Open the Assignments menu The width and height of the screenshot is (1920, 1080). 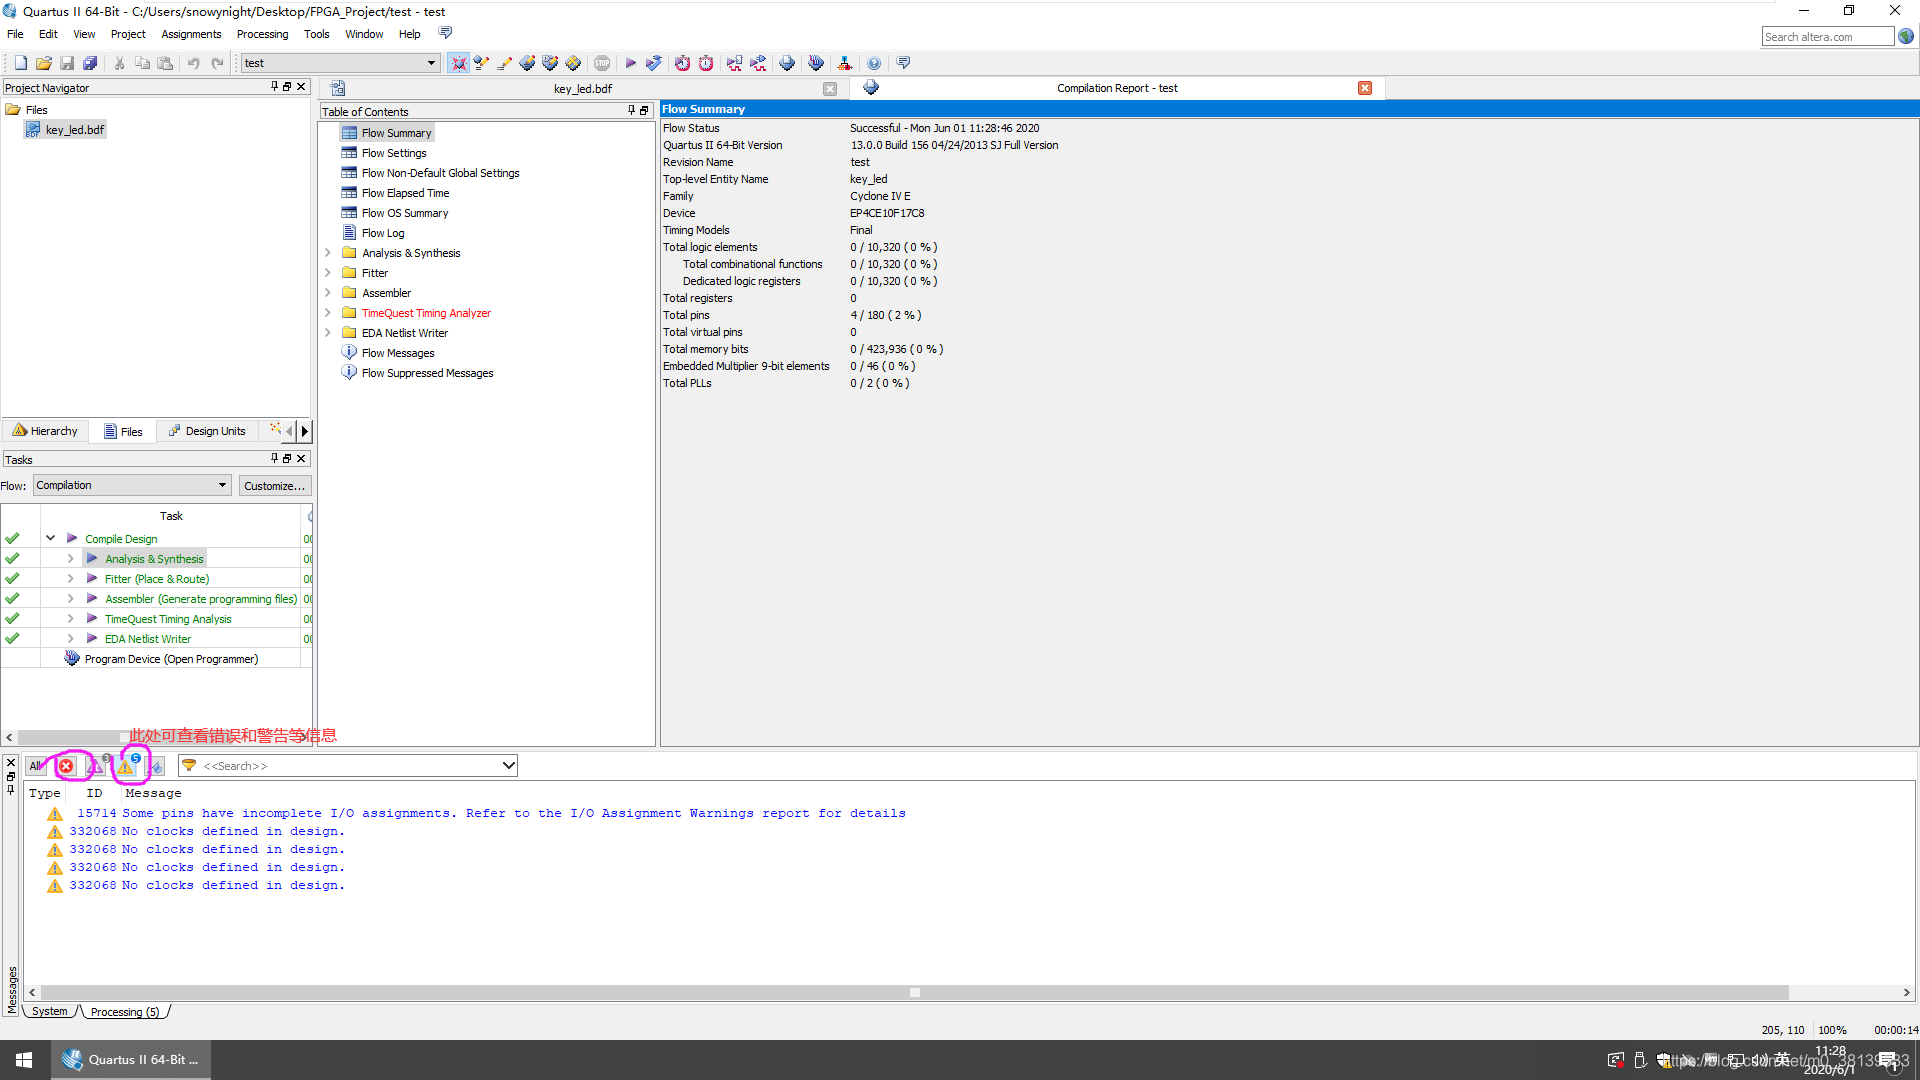tap(191, 34)
